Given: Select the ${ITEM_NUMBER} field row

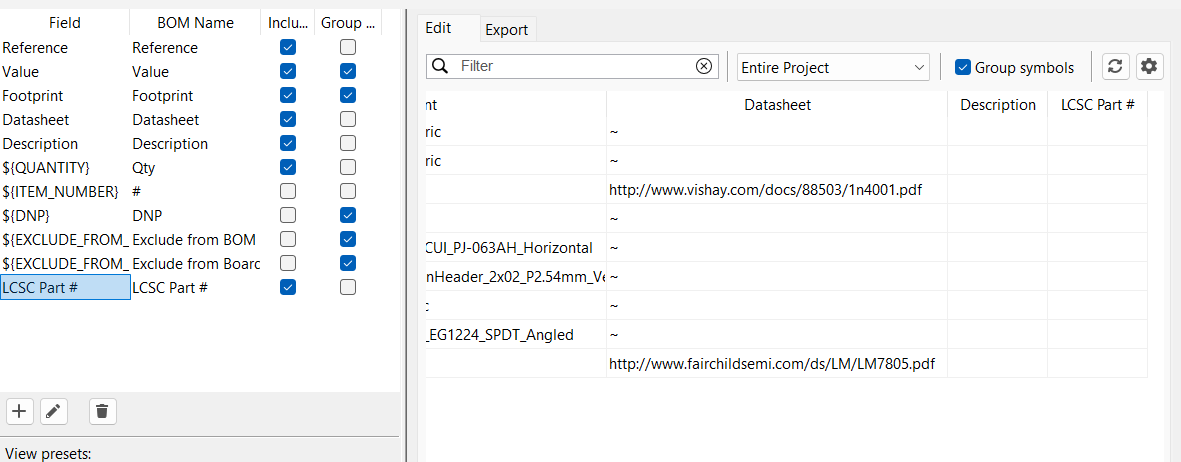Looking at the screenshot, I should pyautogui.click(x=65, y=191).
